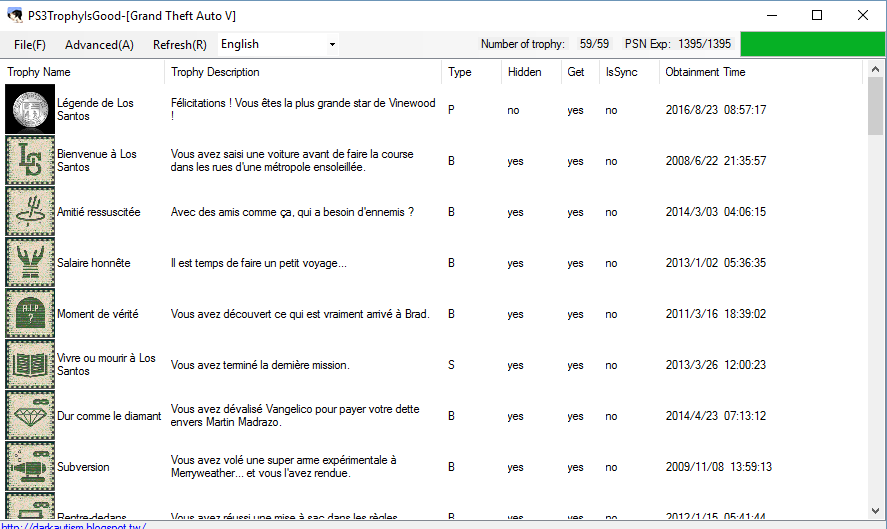
Task: Click the Subversion trophy icon
Action: [30, 466]
